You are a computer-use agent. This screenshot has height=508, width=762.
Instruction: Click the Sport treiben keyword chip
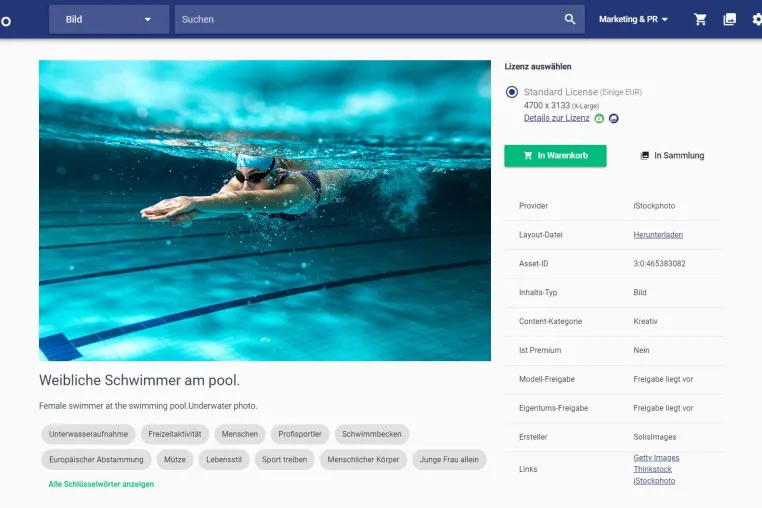click(x=285, y=459)
